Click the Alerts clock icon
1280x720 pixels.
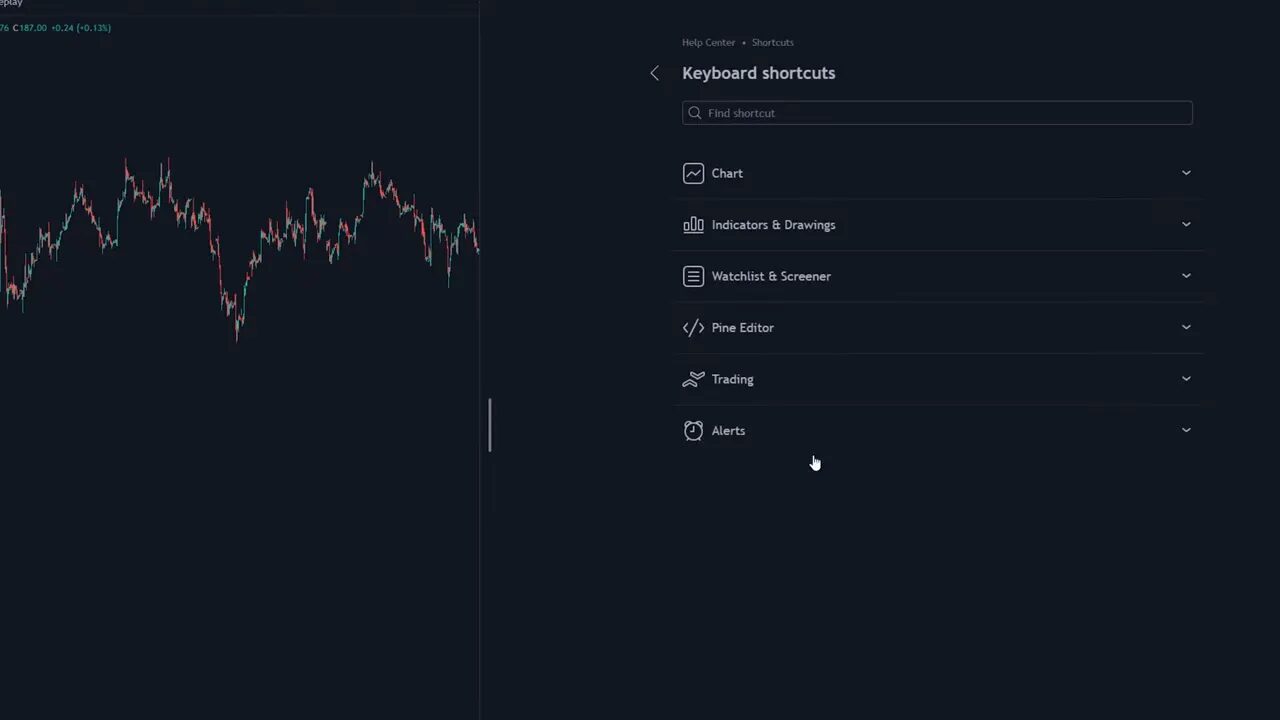693,430
